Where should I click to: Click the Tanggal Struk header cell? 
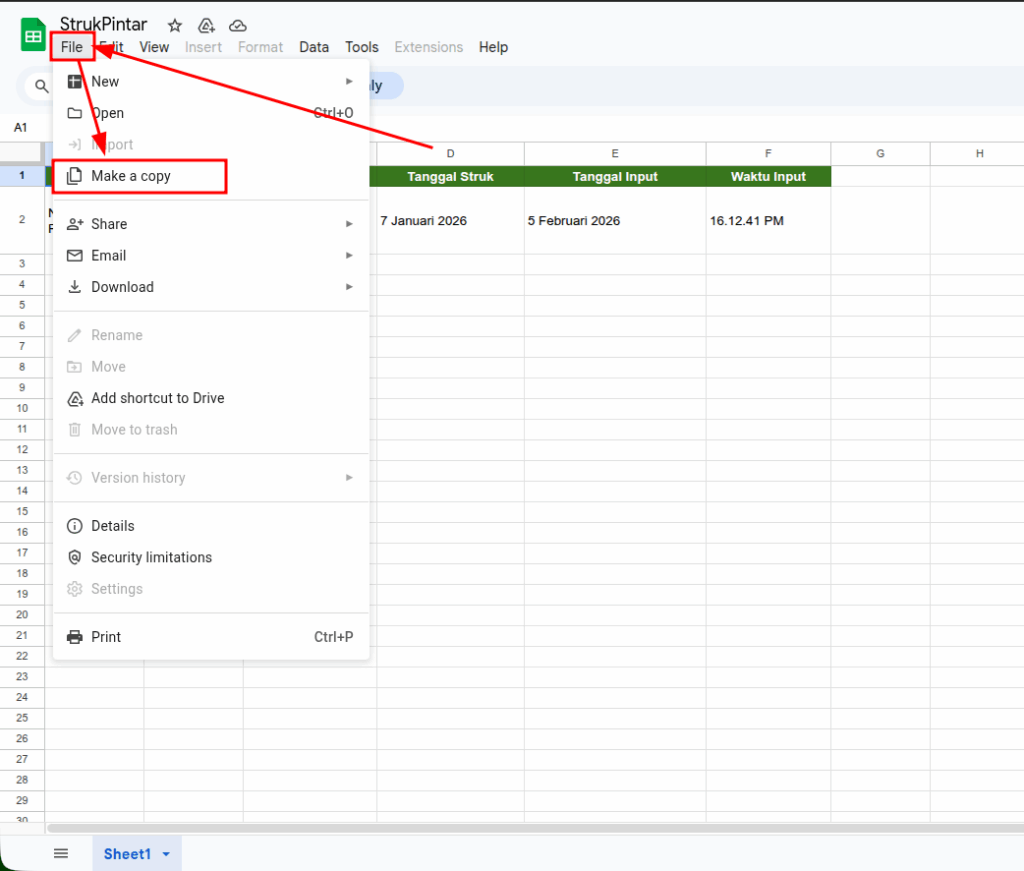450,176
